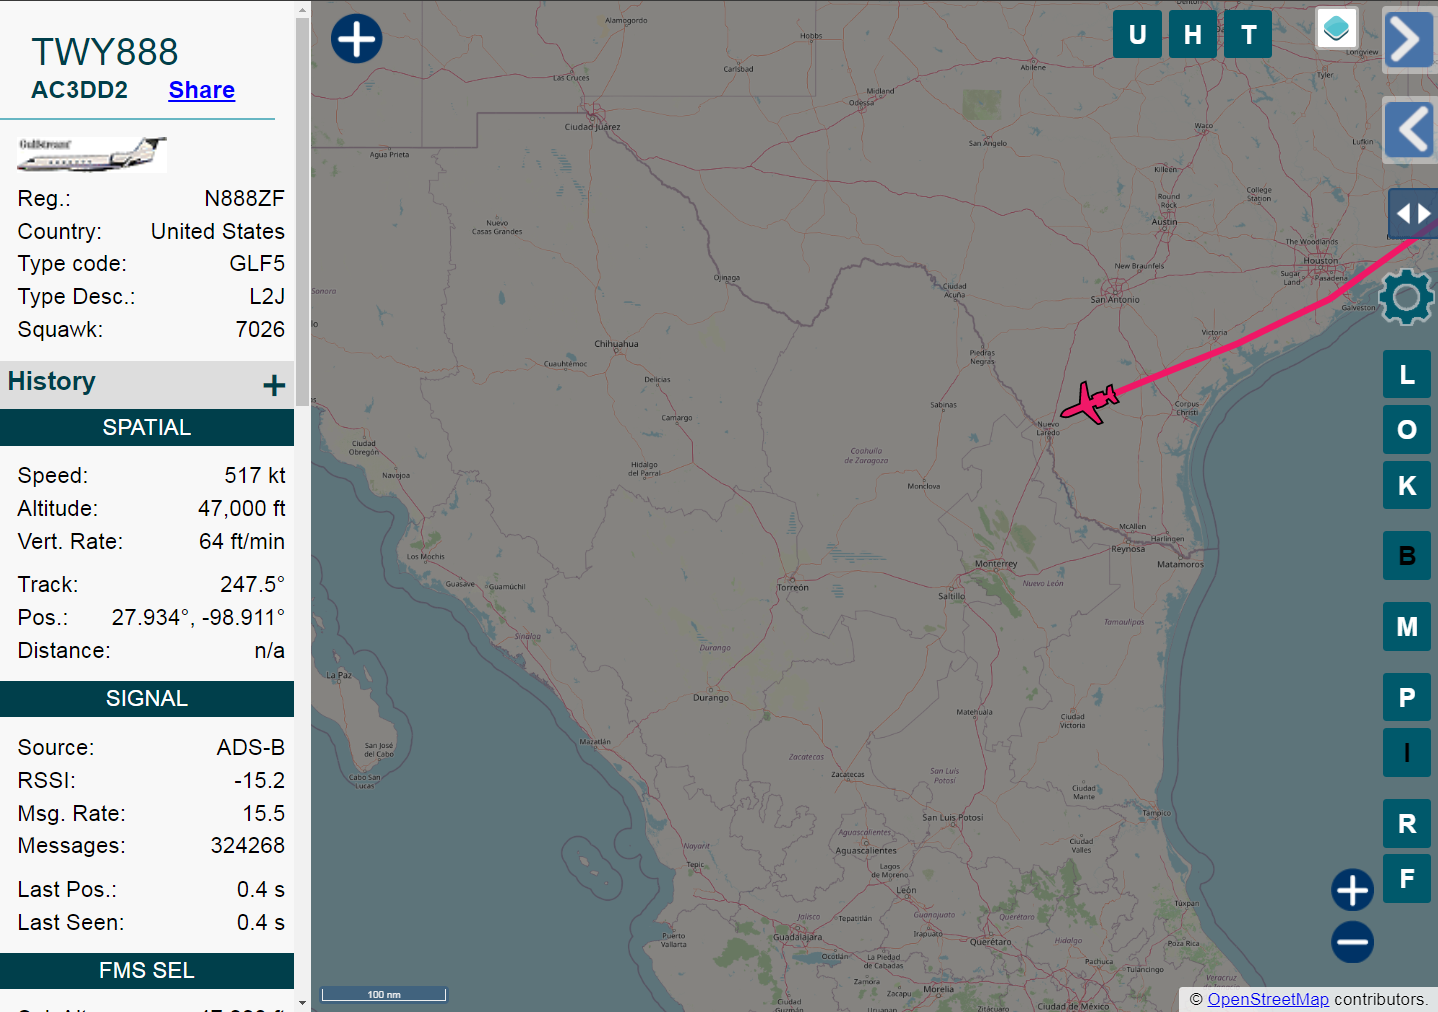Zoom out with the round minus button

[1352, 942]
